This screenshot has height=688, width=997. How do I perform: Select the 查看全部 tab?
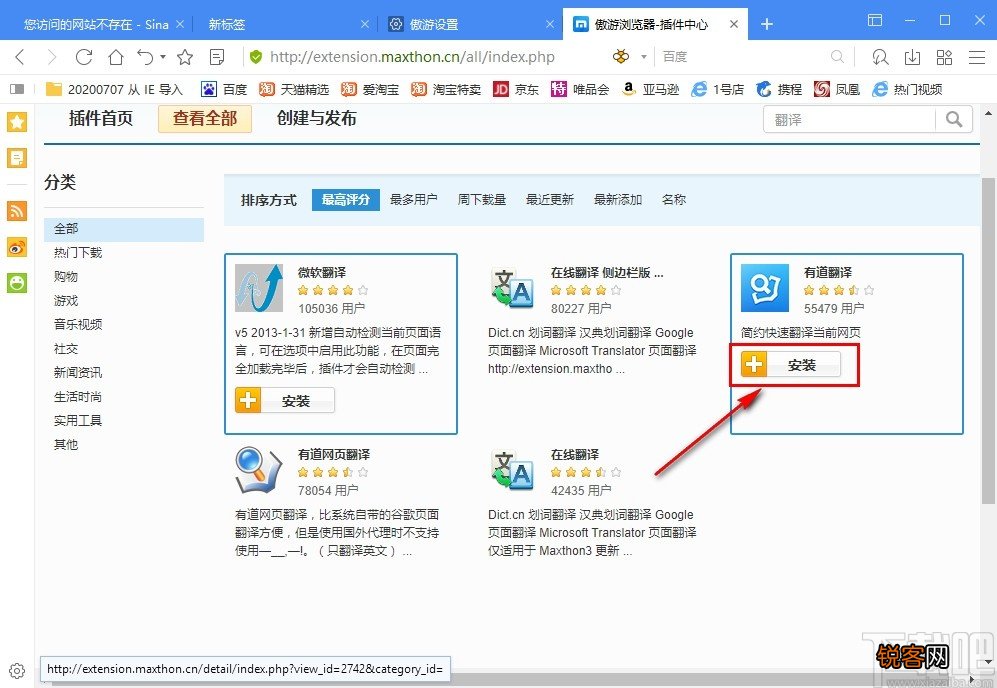point(205,119)
